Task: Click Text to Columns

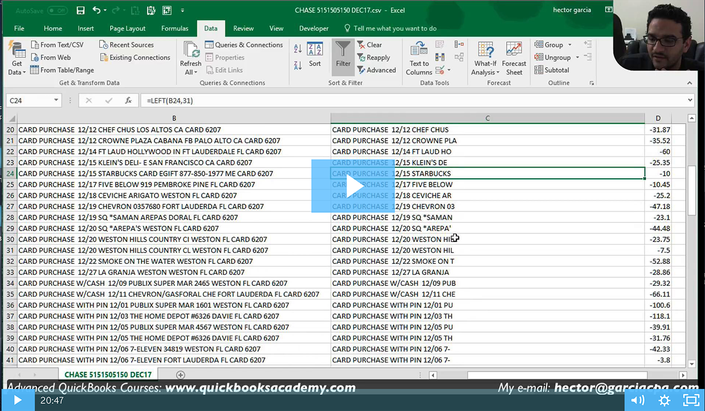Action: coord(419,58)
